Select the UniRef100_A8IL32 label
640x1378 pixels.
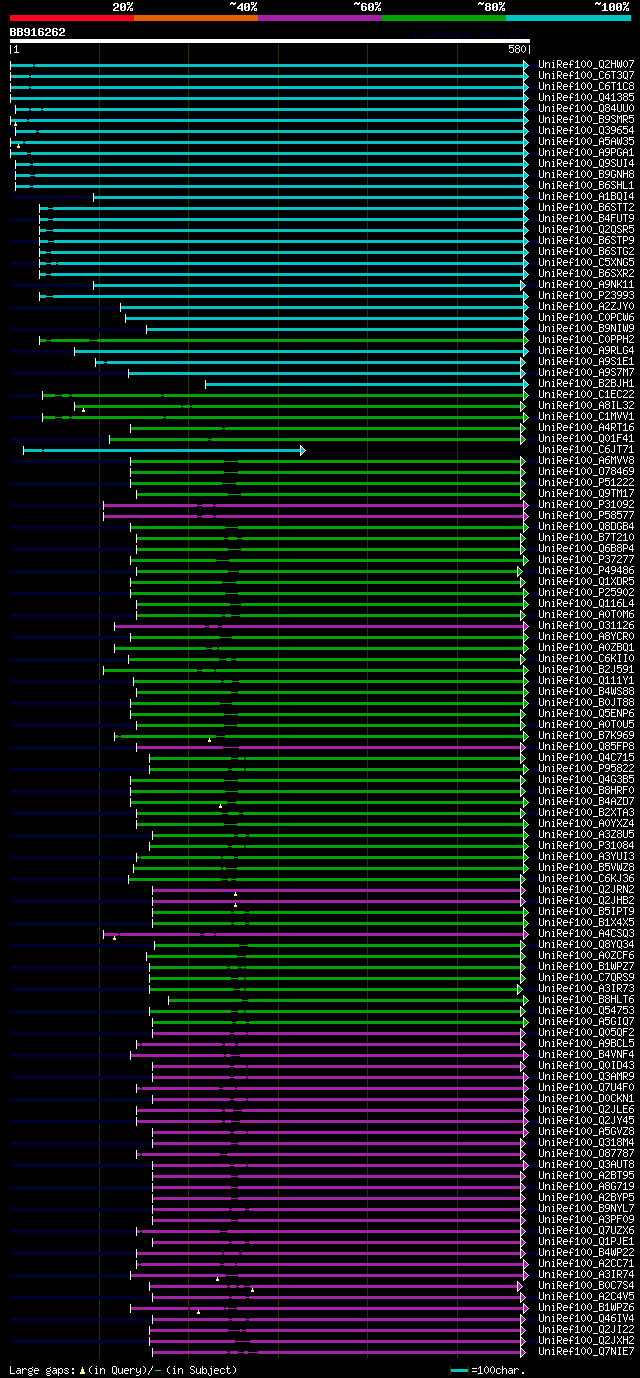point(586,405)
